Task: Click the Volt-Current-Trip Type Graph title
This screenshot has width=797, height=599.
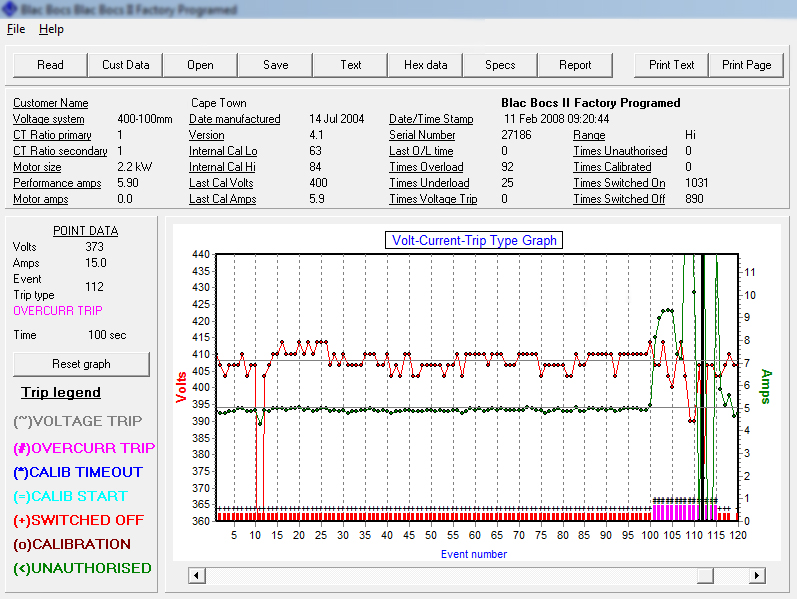Action: coord(474,241)
